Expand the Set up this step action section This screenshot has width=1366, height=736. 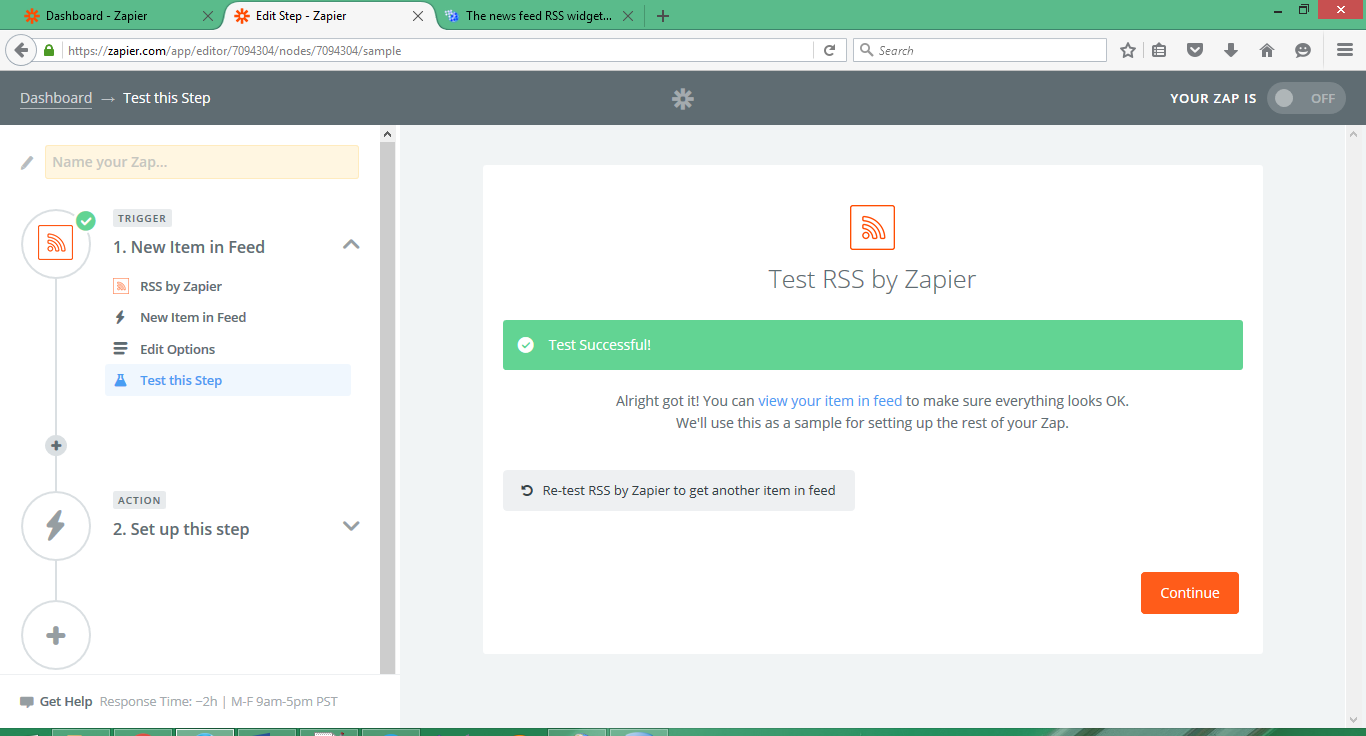[x=351, y=526]
